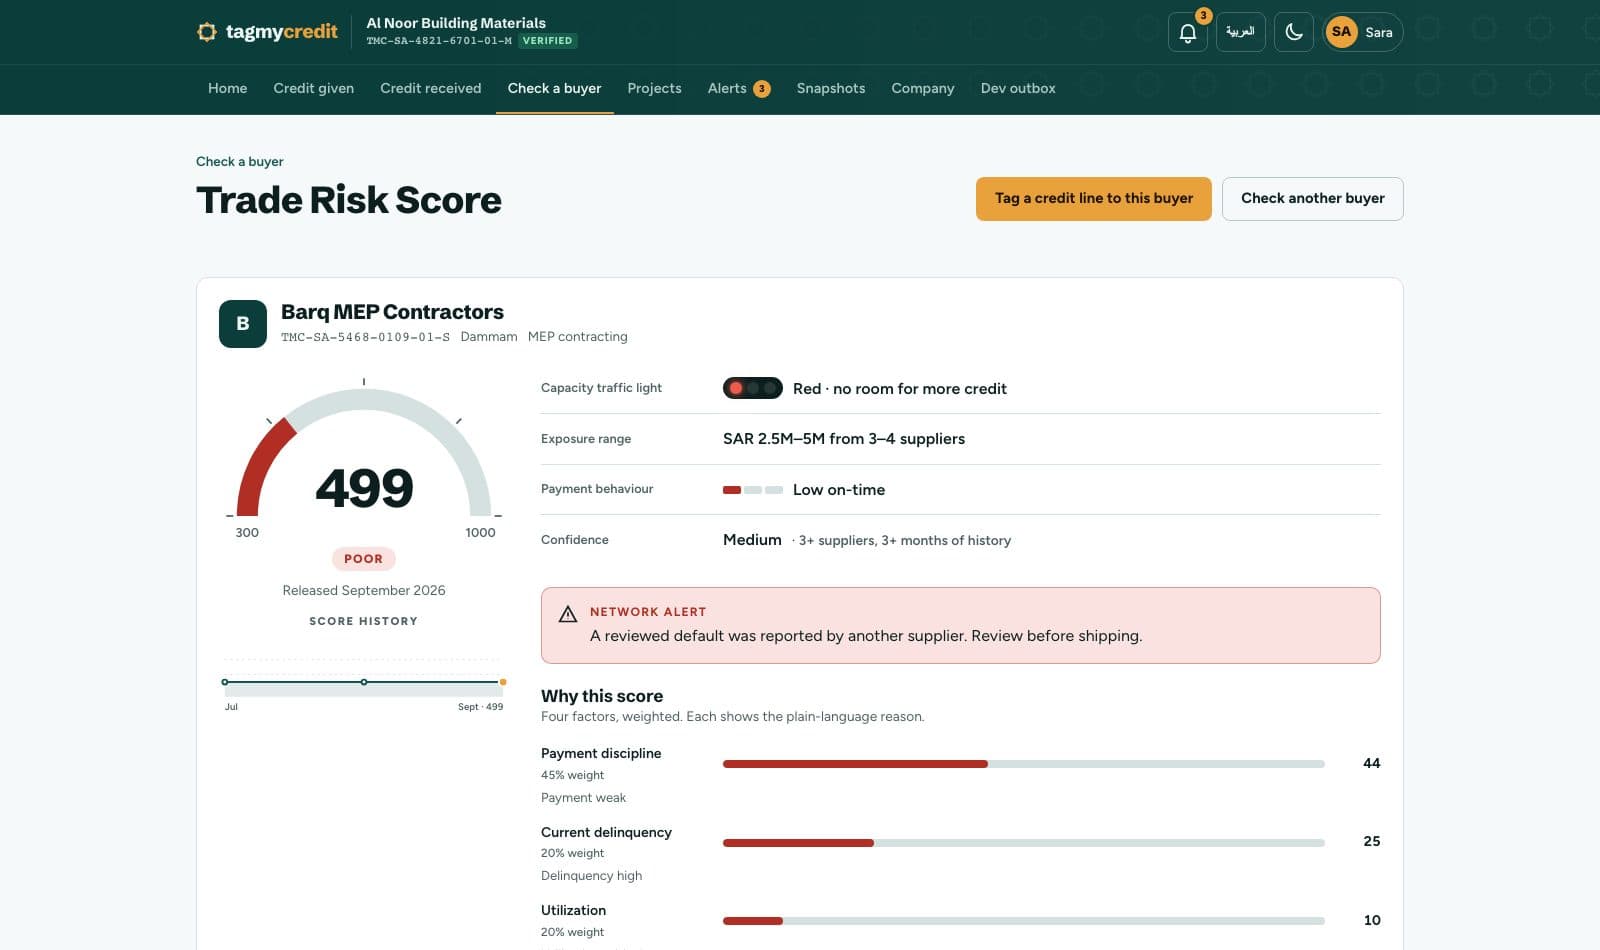Click the payment behaviour bar indicator

752,490
